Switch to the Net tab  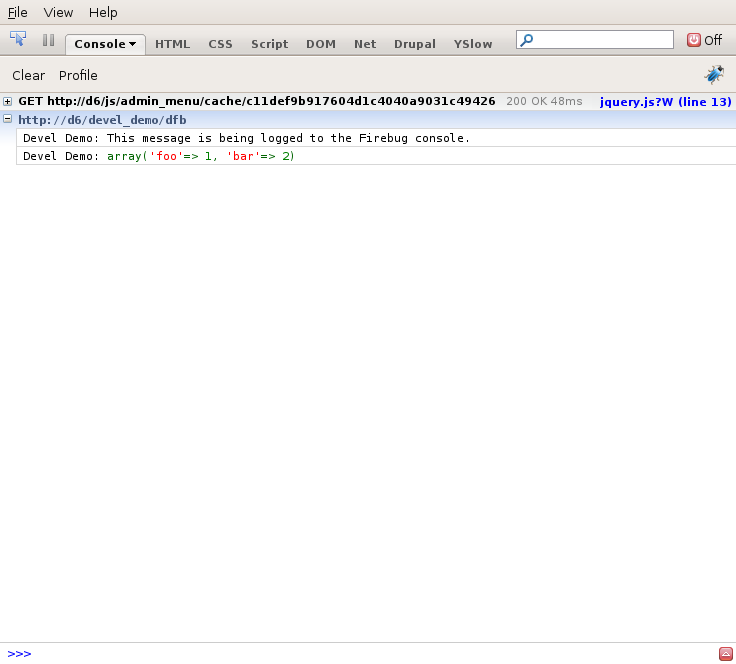point(365,44)
